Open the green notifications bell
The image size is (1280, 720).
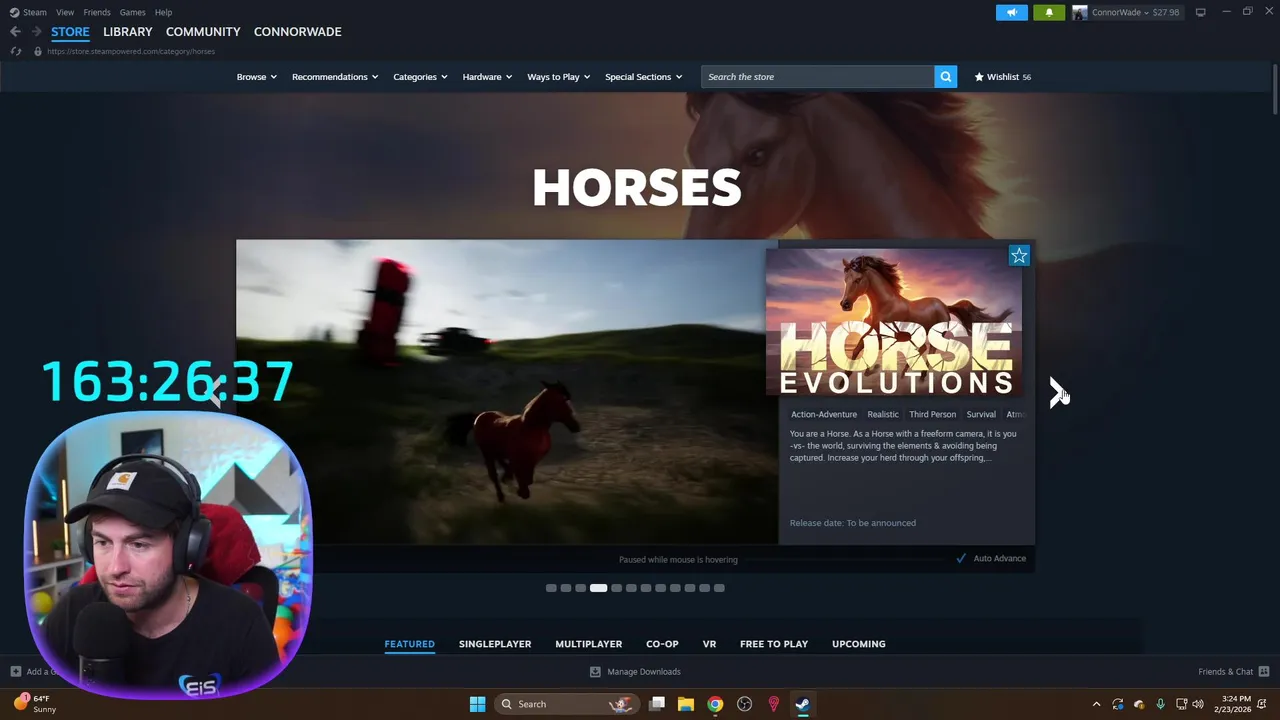click(1049, 12)
